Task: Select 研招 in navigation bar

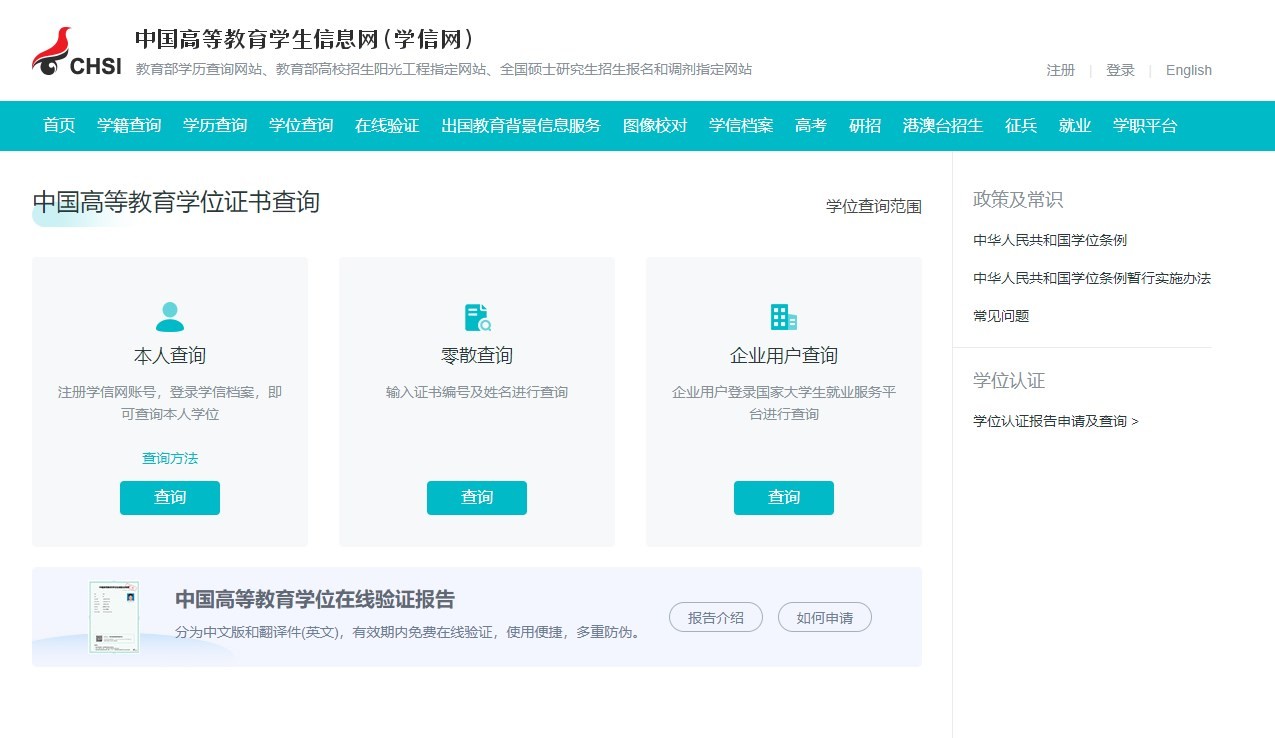Action: 865,126
